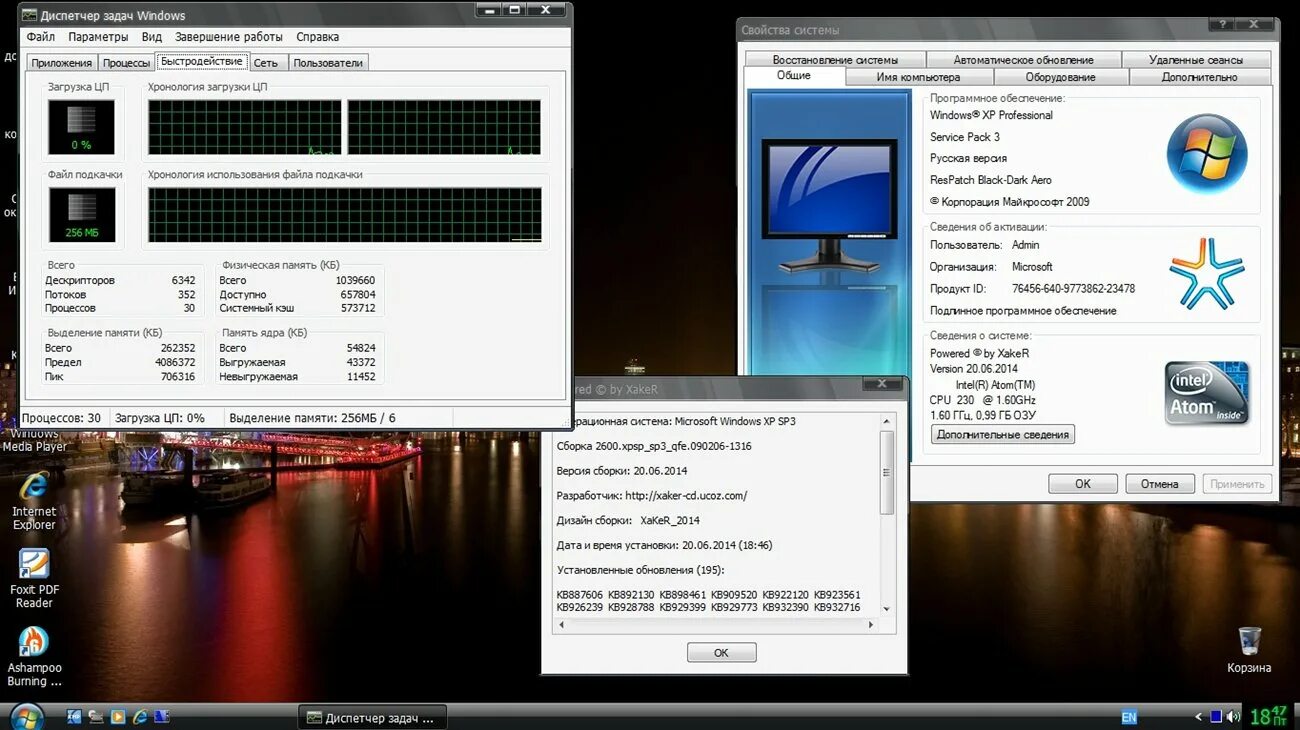Open Ashampoo Burning desktop shortcut
This screenshot has height=730, width=1300.
point(34,657)
